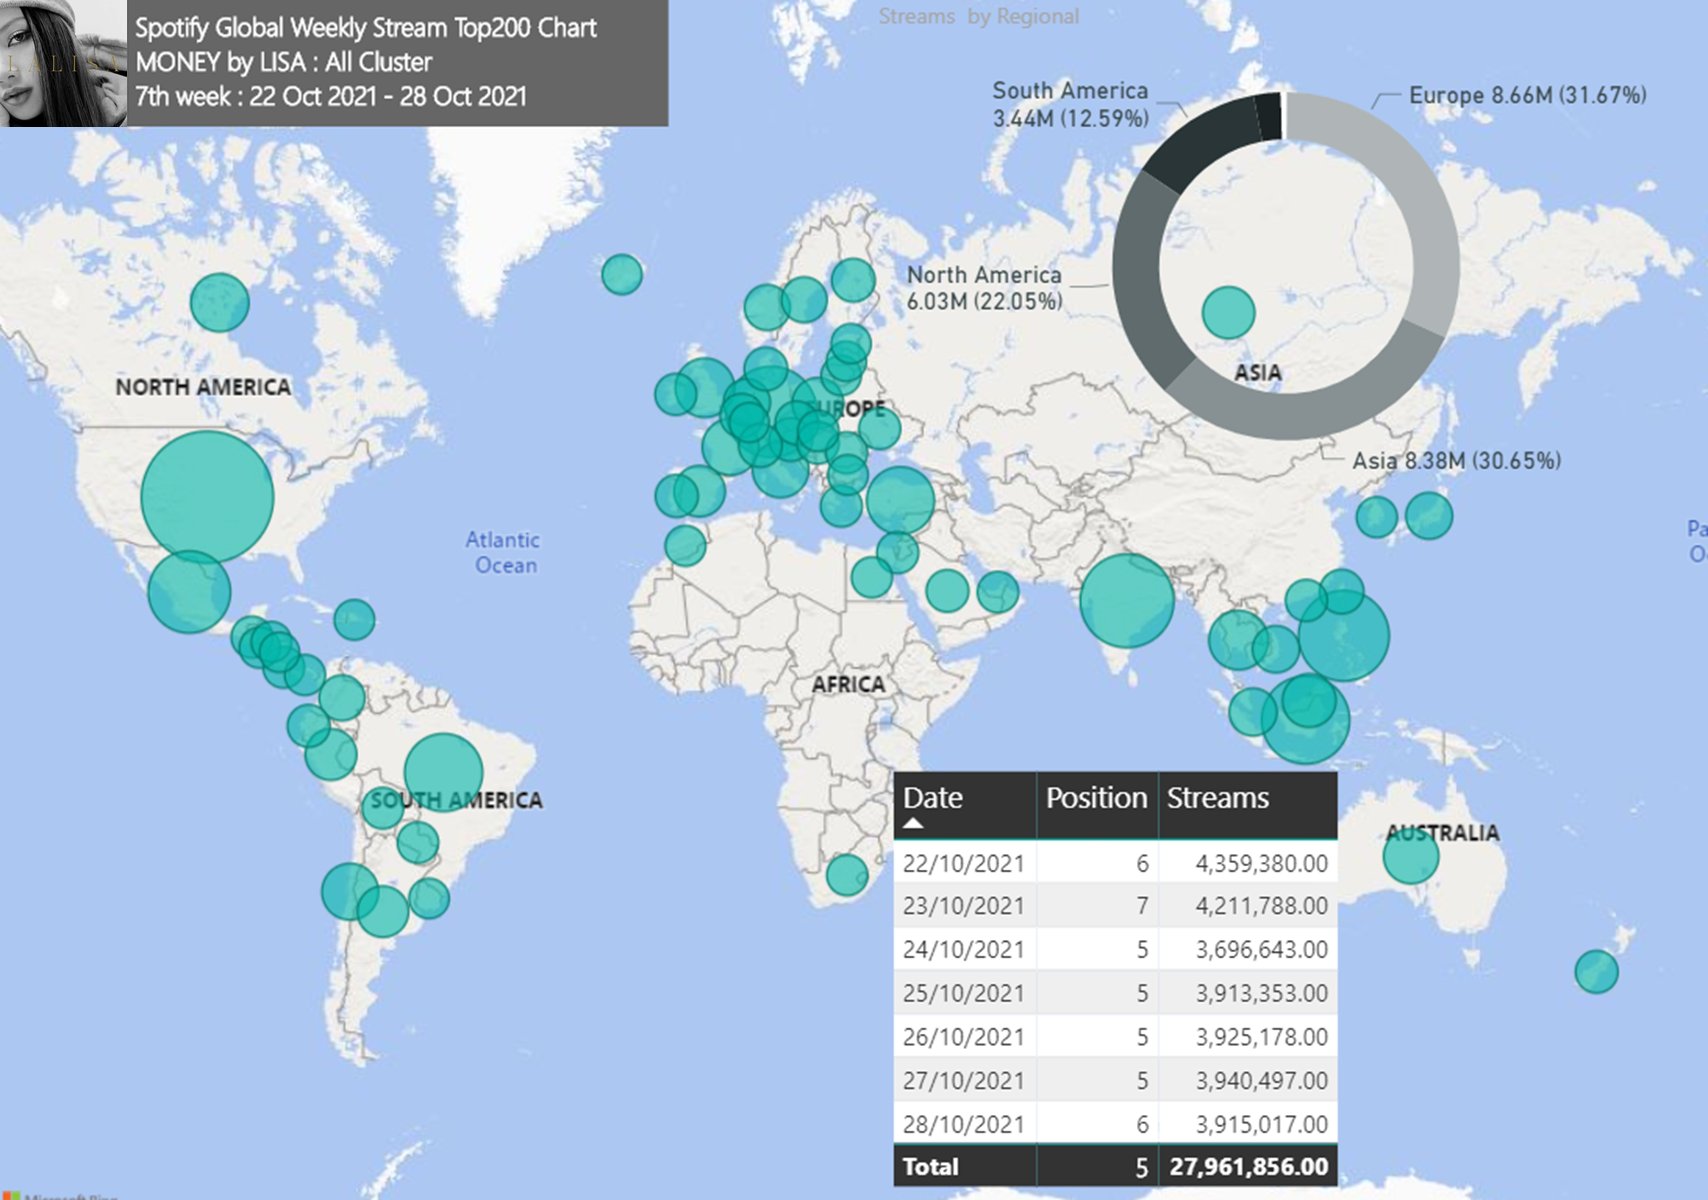
Task: Click the large United States bubble
Action: pyautogui.click(x=207, y=497)
